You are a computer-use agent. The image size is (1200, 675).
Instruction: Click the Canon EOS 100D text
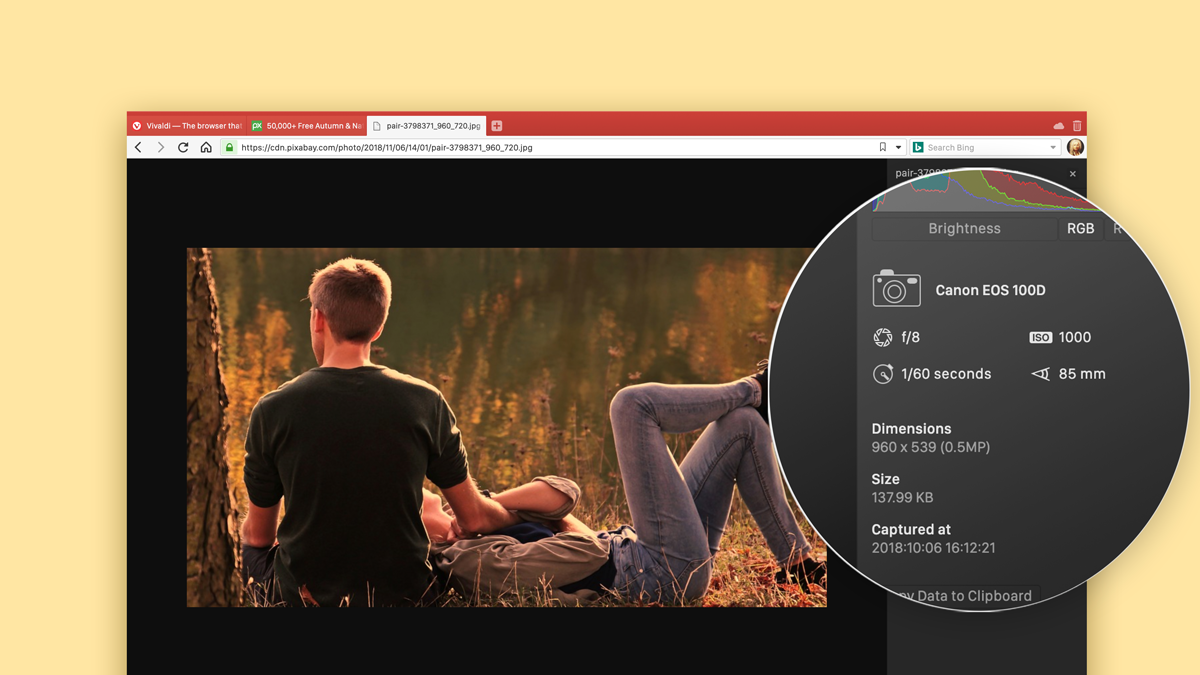point(990,290)
